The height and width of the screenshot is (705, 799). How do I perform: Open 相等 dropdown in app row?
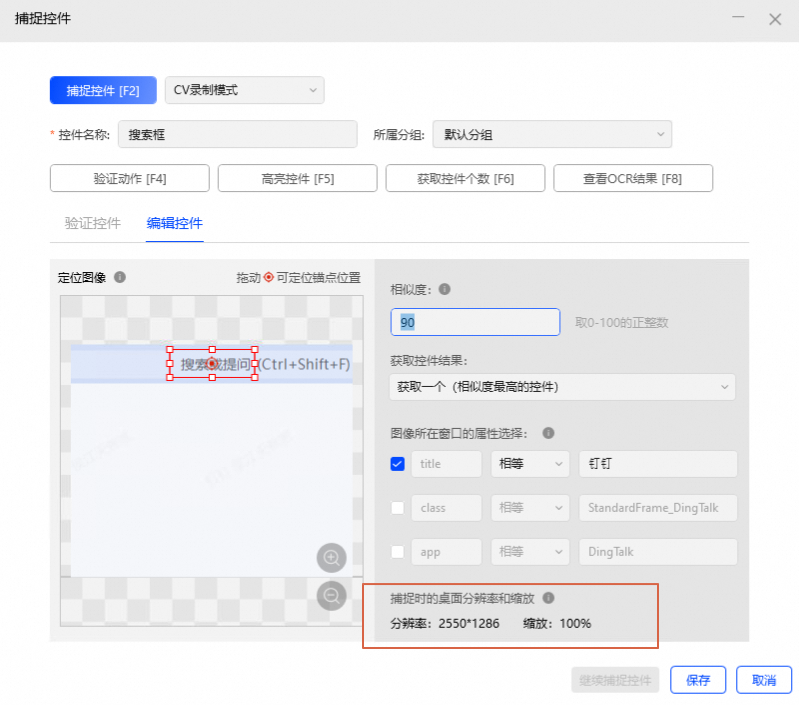(x=530, y=552)
